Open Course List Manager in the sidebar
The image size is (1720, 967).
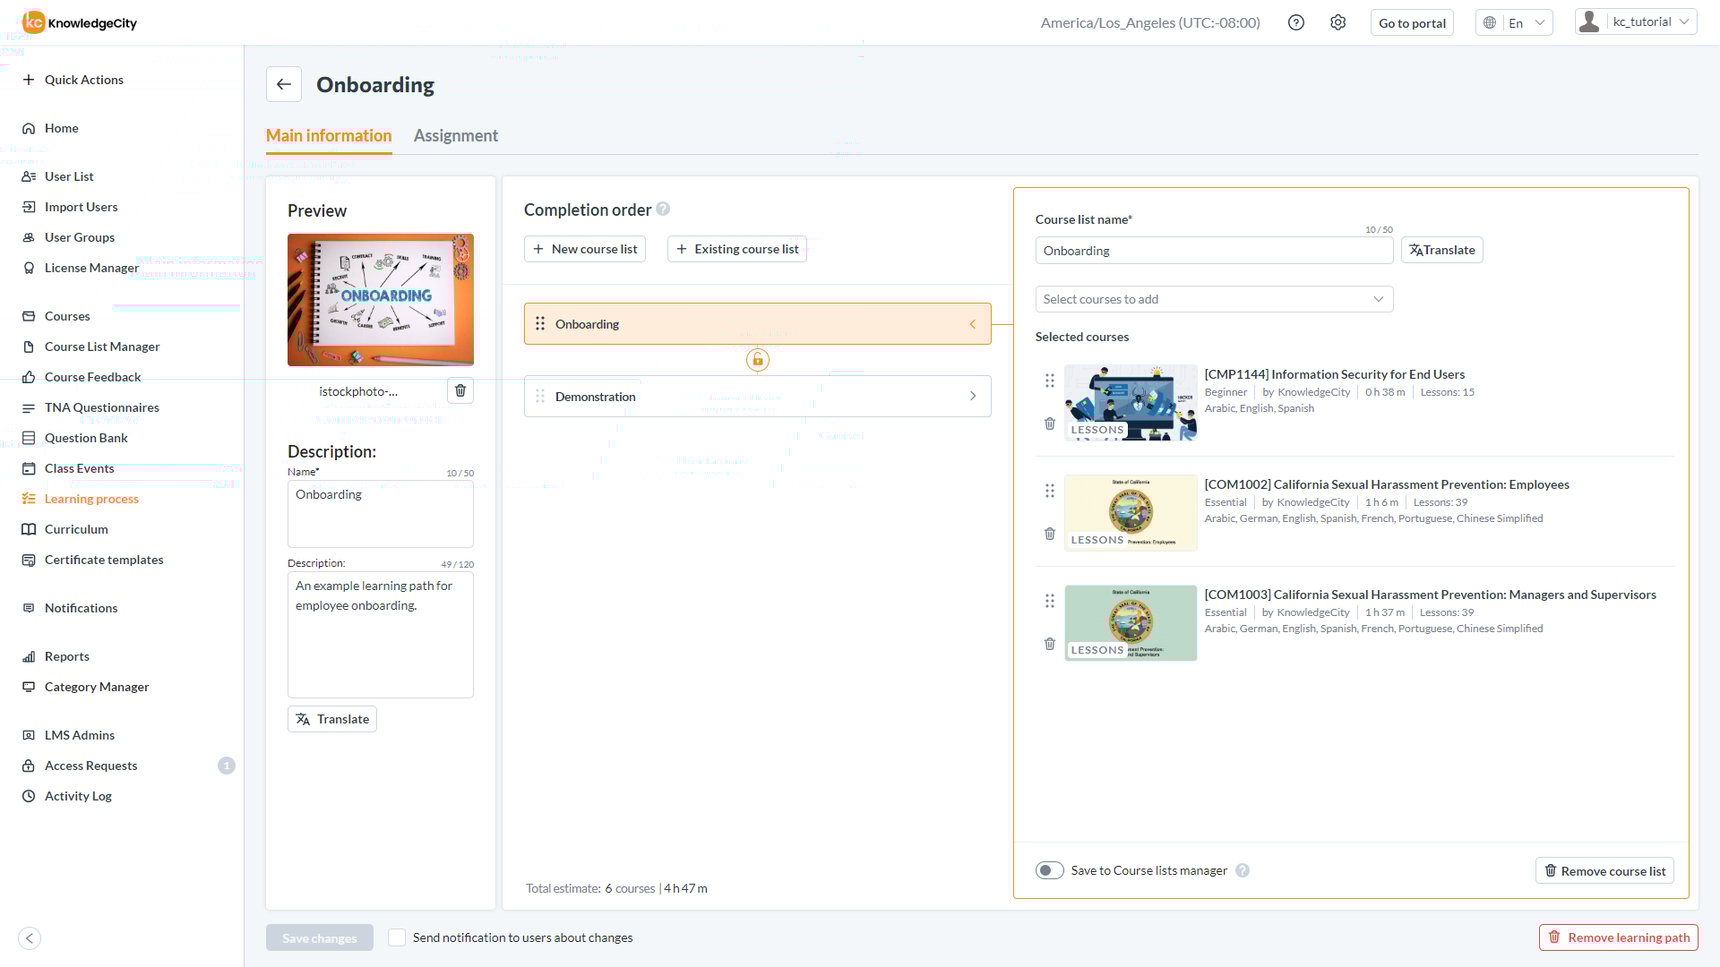click(x=102, y=346)
